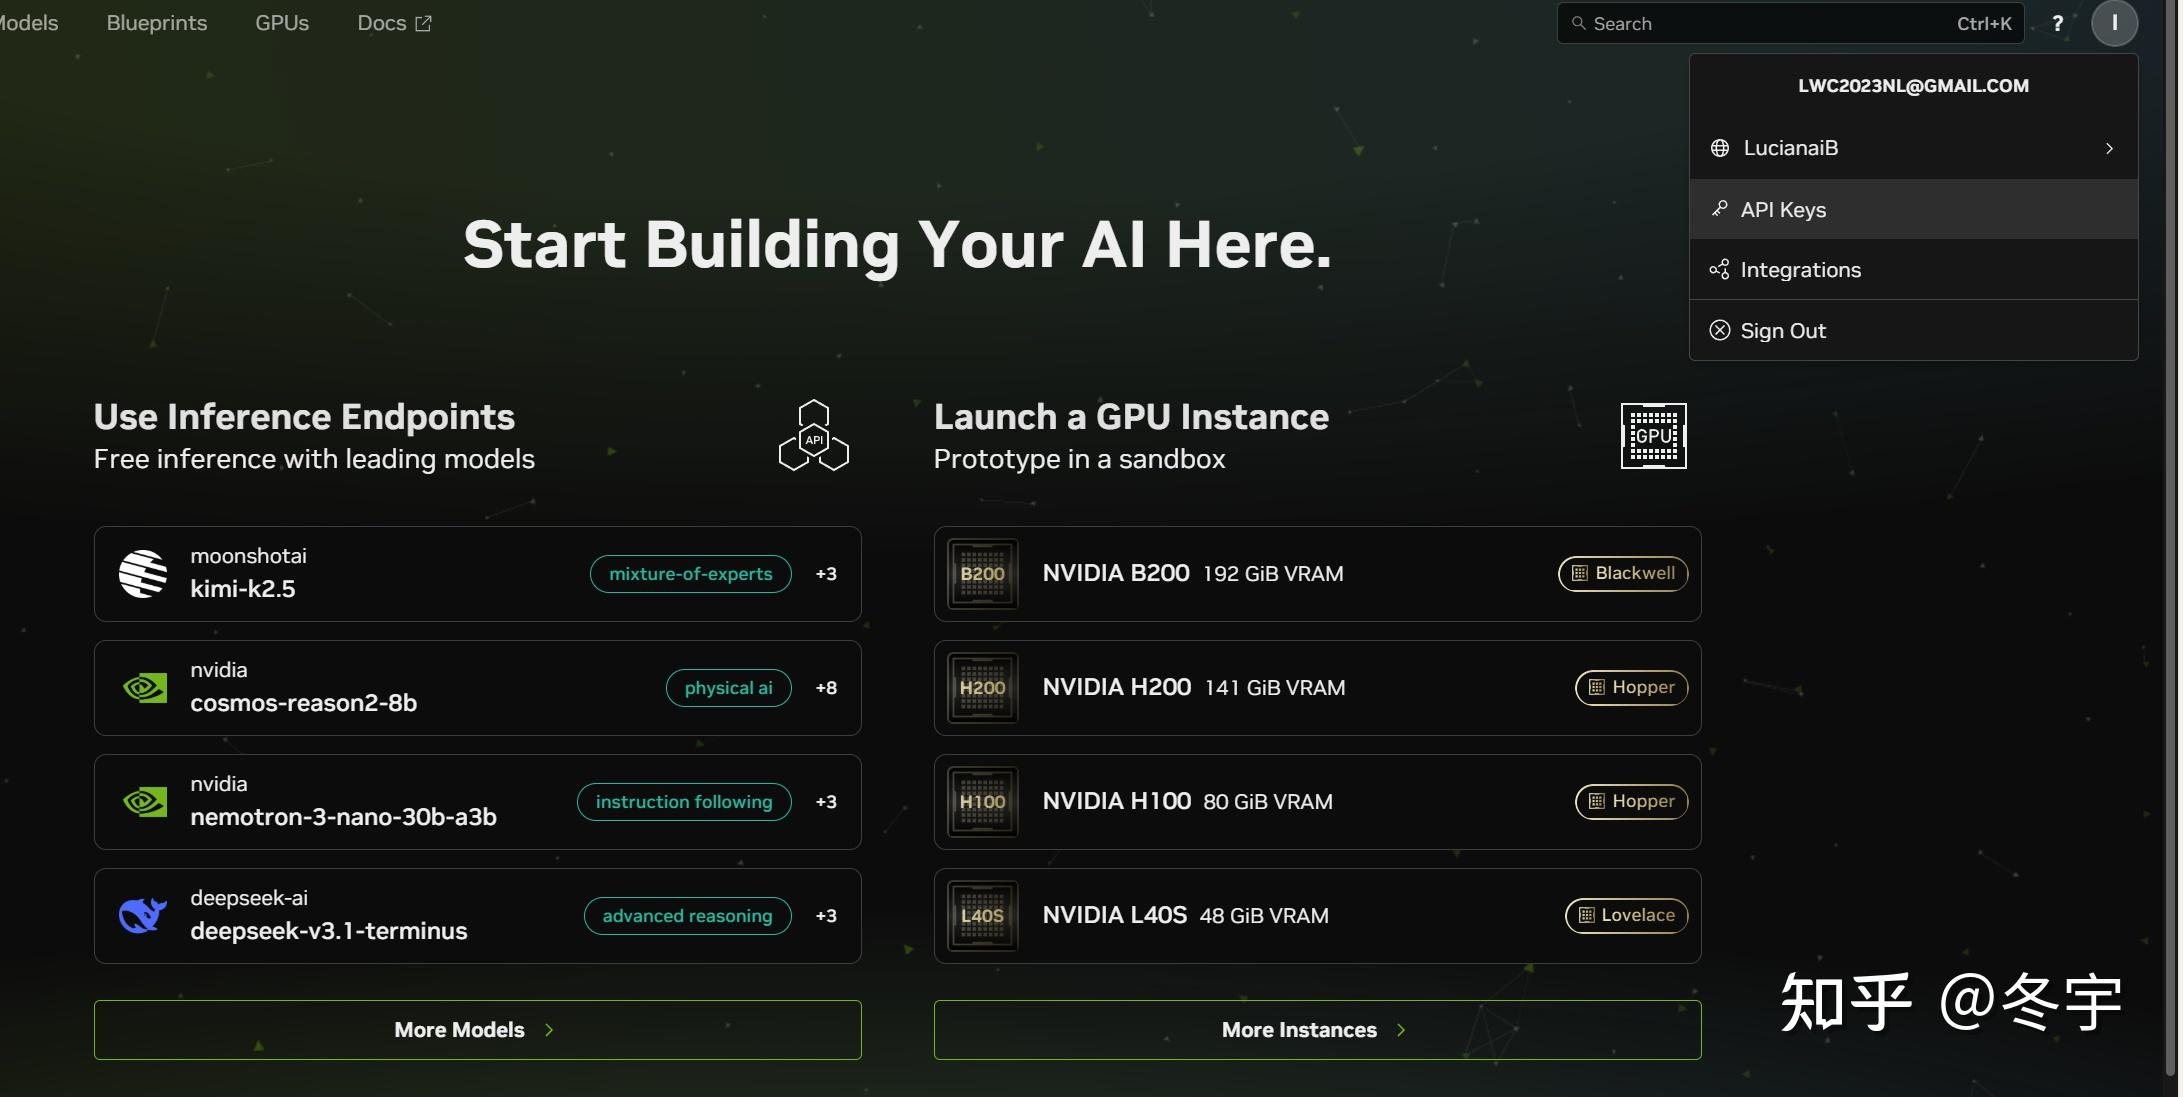Click the user avatar icon
This screenshot has height=1097, width=2183.
point(2114,23)
